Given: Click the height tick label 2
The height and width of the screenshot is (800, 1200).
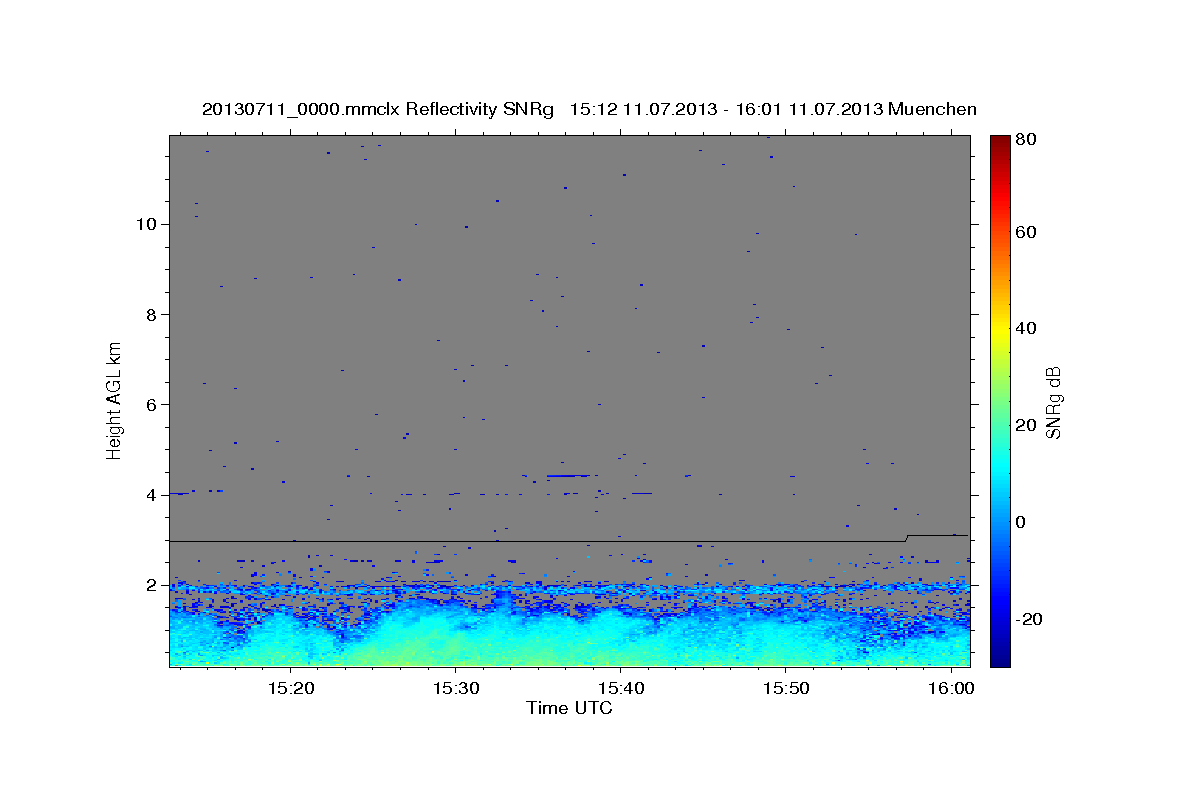Looking at the screenshot, I should (x=153, y=584).
